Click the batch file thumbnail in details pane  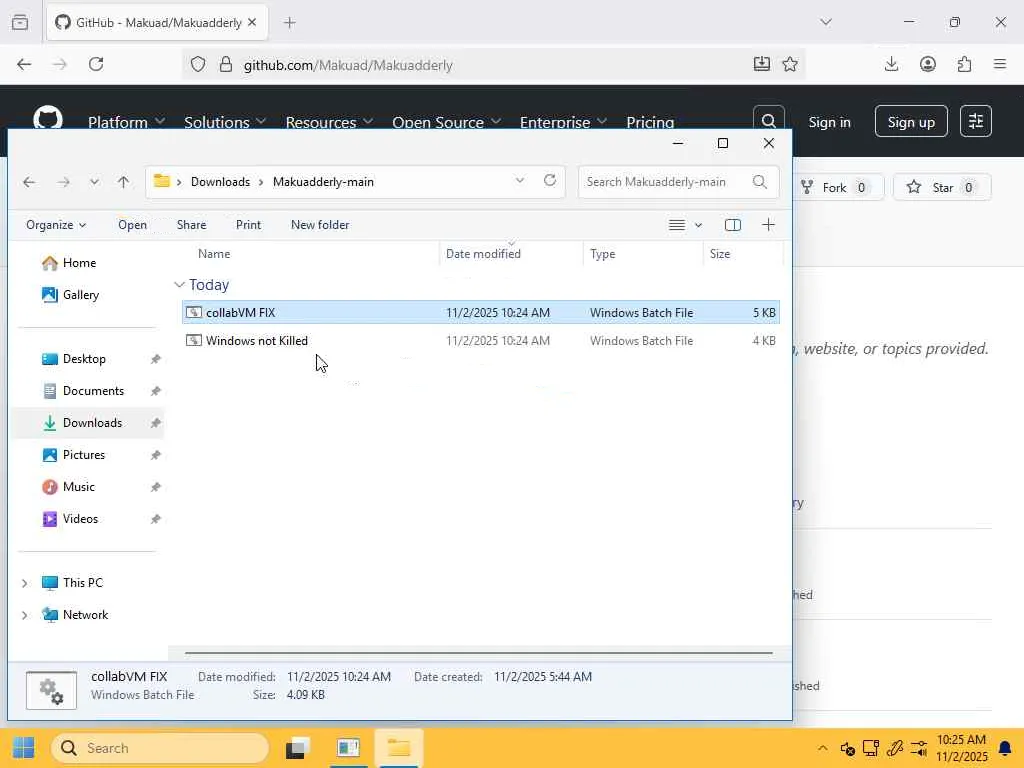[x=52, y=690]
